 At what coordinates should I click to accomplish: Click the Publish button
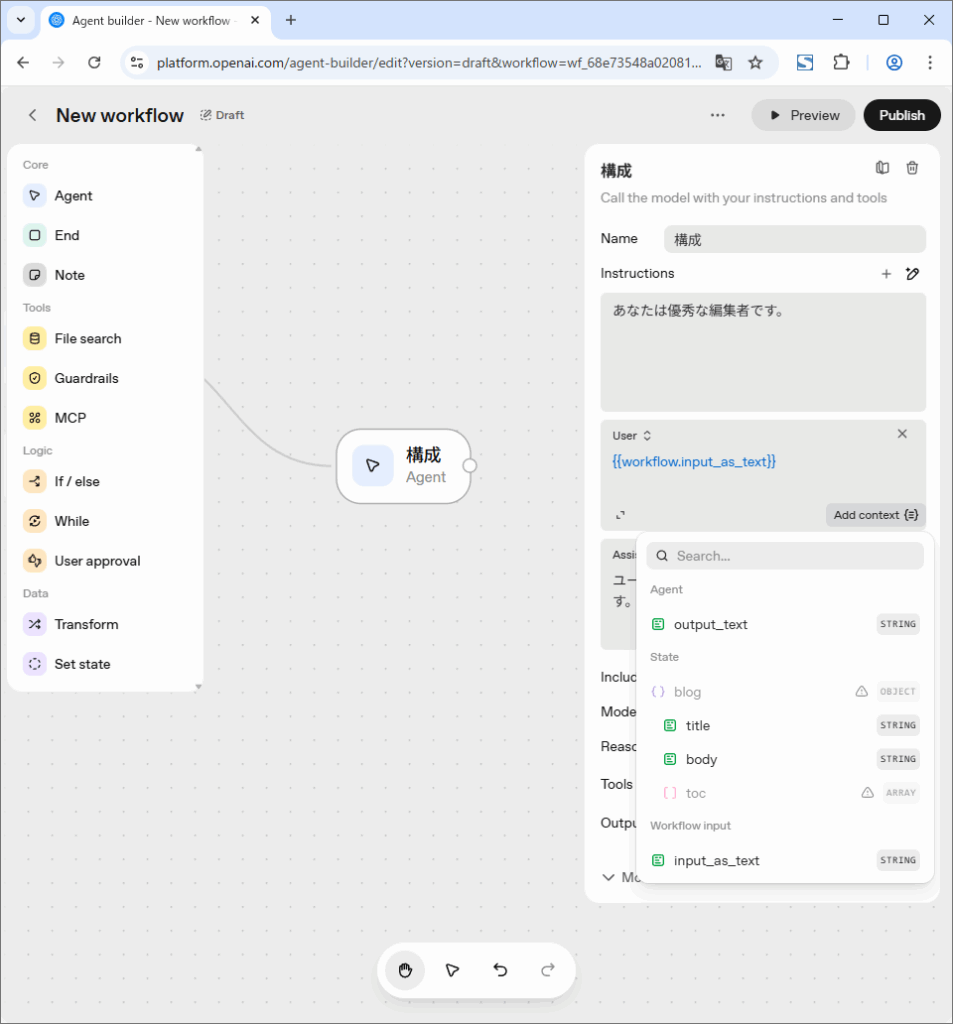901,115
